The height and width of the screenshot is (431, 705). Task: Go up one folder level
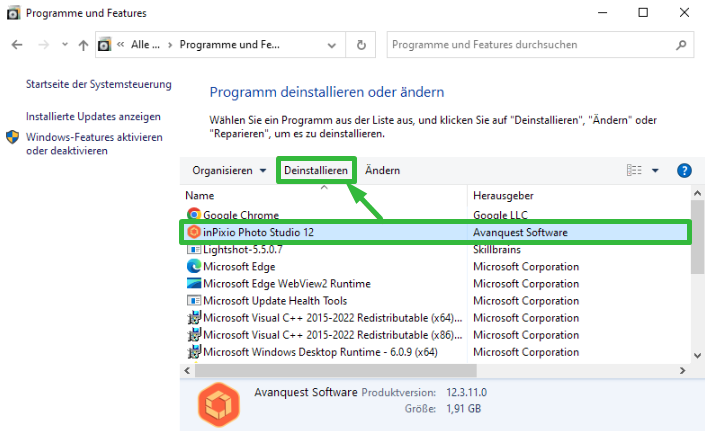[x=83, y=44]
